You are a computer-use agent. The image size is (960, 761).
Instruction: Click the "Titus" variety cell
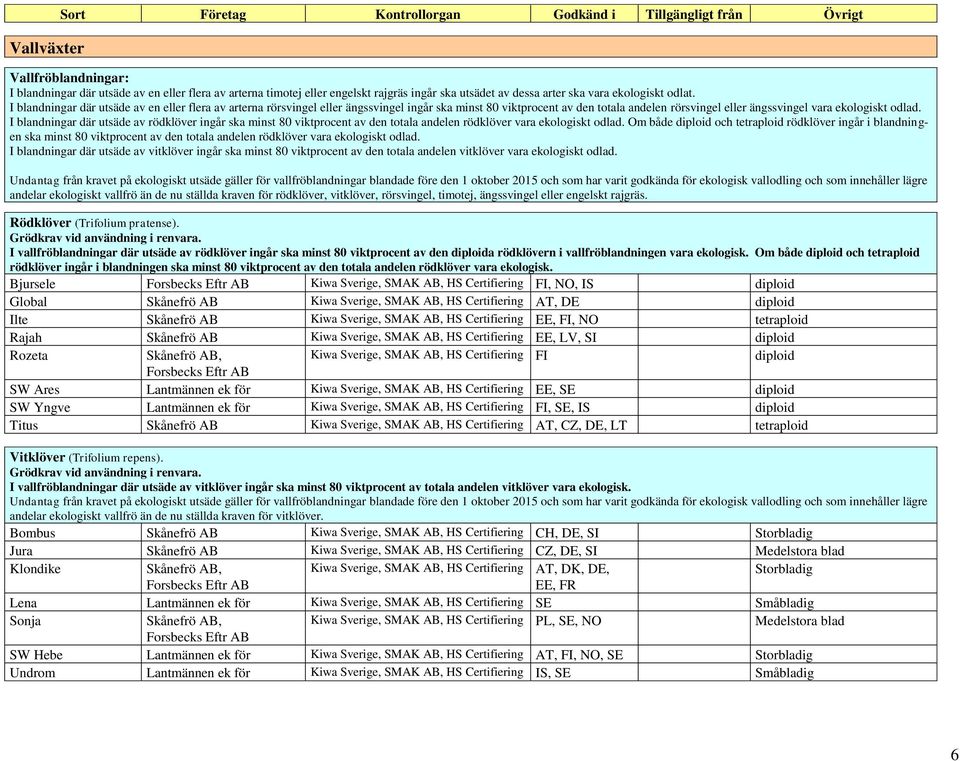(x=73, y=424)
